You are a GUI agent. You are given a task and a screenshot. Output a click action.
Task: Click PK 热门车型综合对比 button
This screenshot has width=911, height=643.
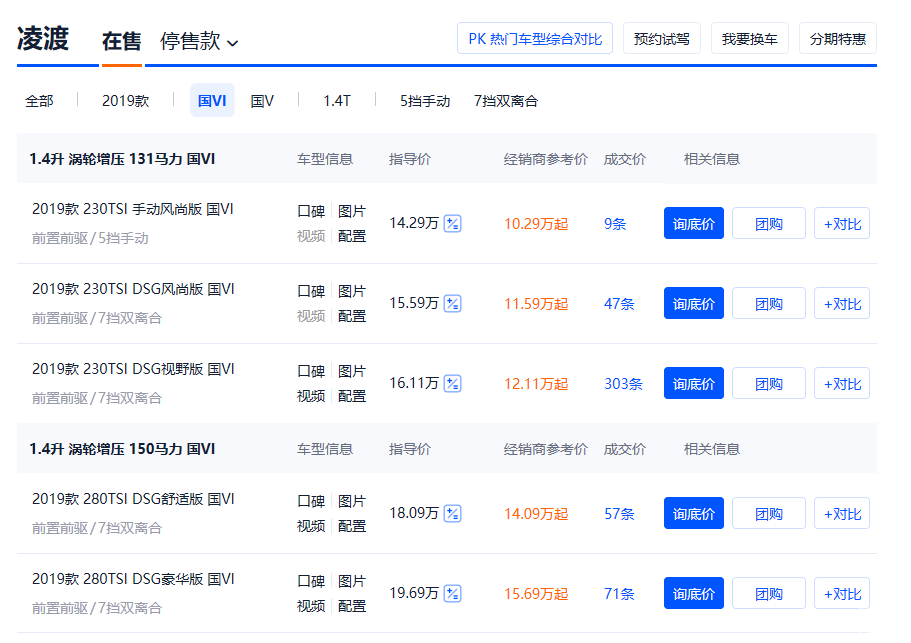coord(534,39)
